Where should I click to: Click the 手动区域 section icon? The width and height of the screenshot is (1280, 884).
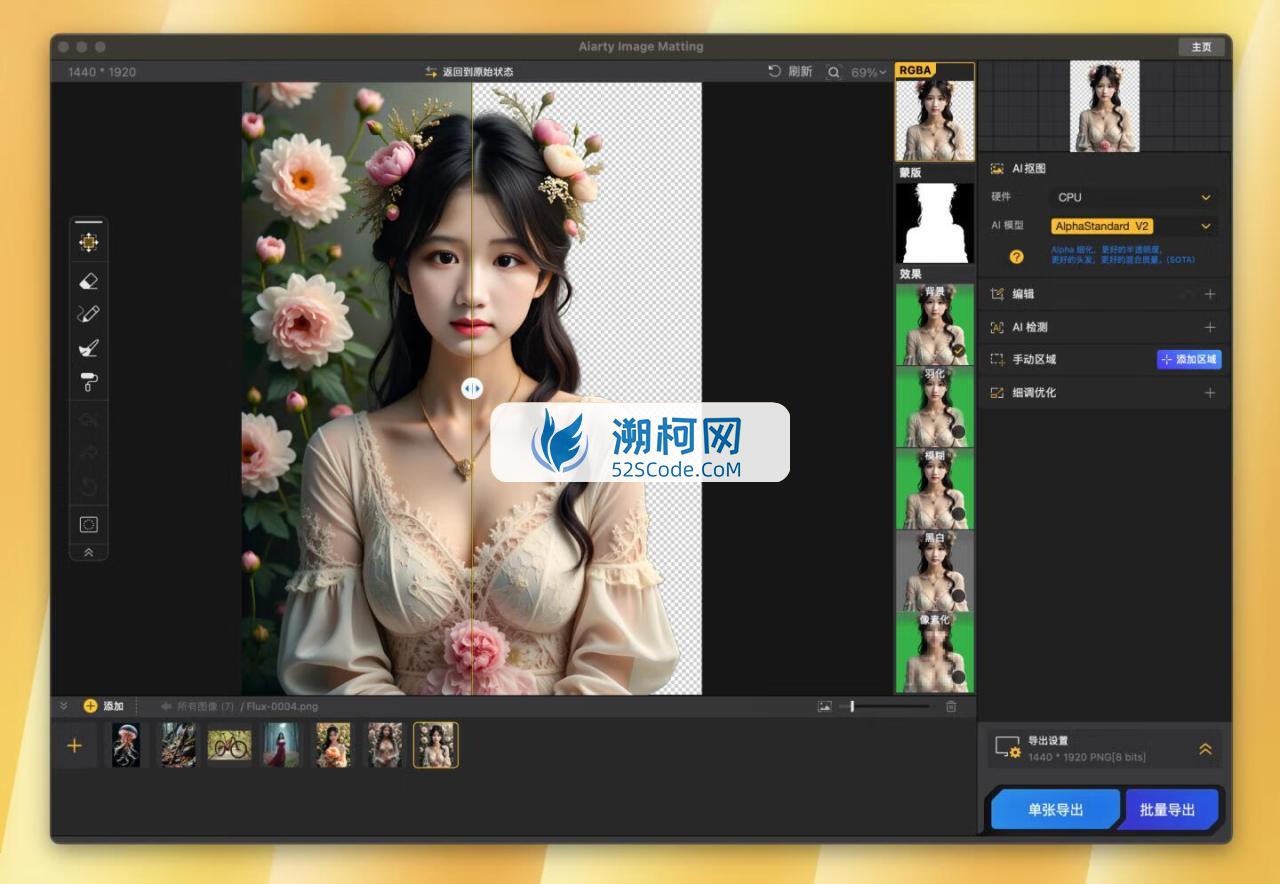pyautogui.click(x=997, y=359)
